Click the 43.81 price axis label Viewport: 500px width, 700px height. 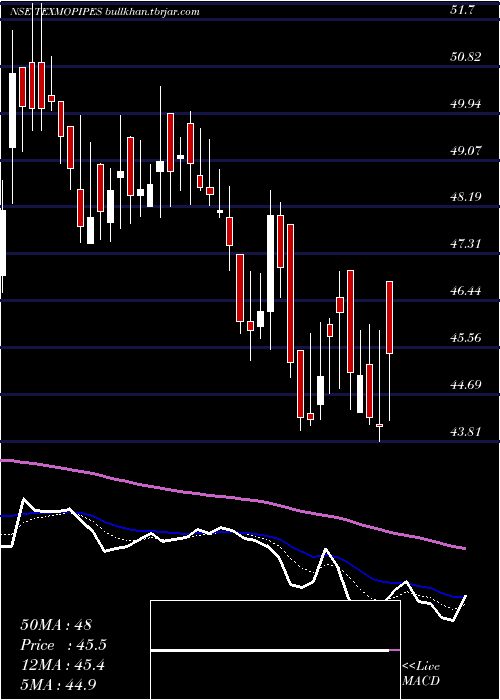click(466, 431)
